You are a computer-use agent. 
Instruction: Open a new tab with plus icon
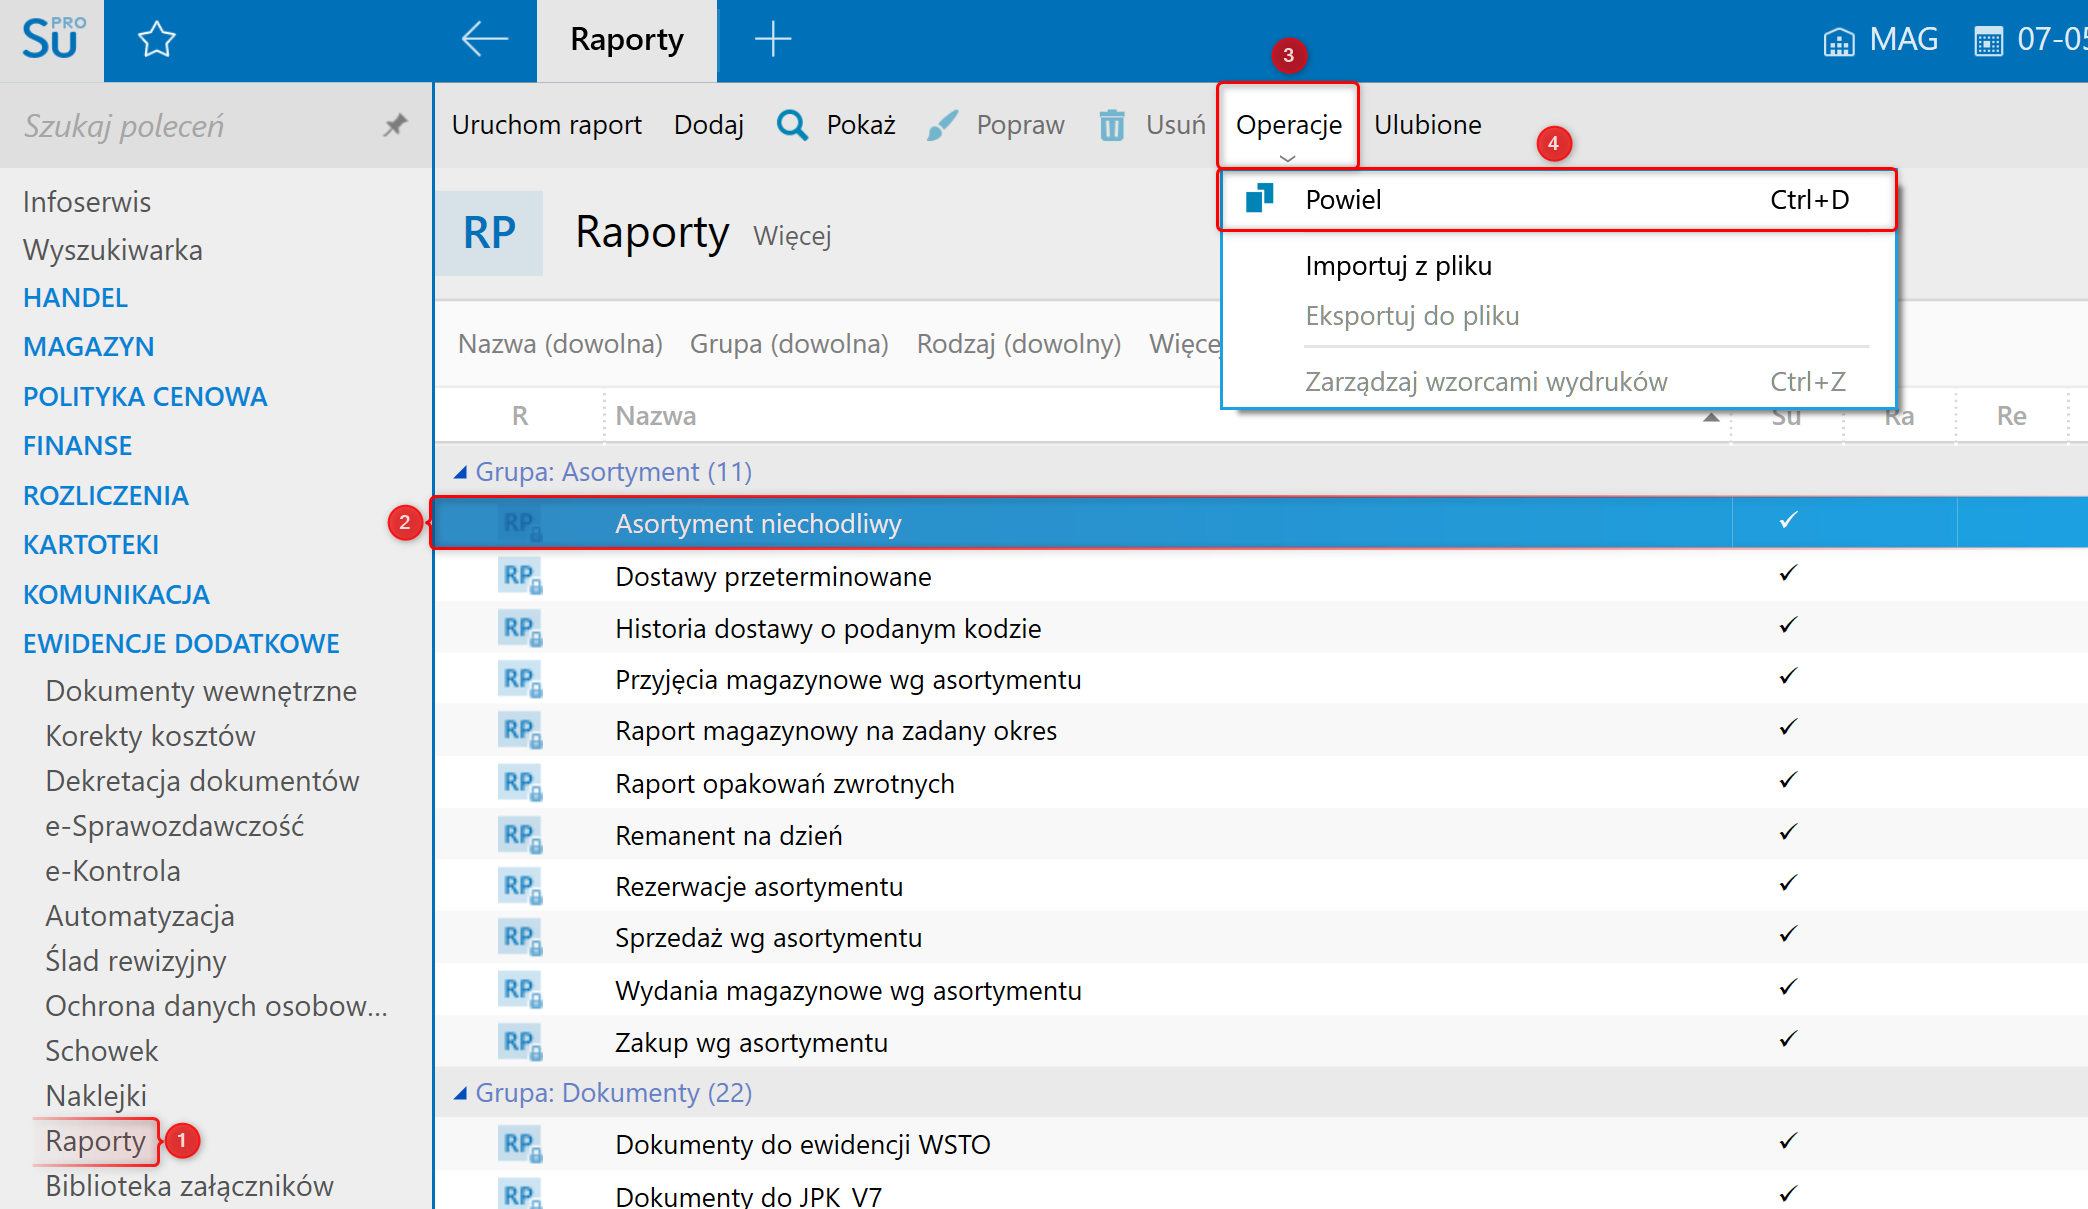point(772,40)
